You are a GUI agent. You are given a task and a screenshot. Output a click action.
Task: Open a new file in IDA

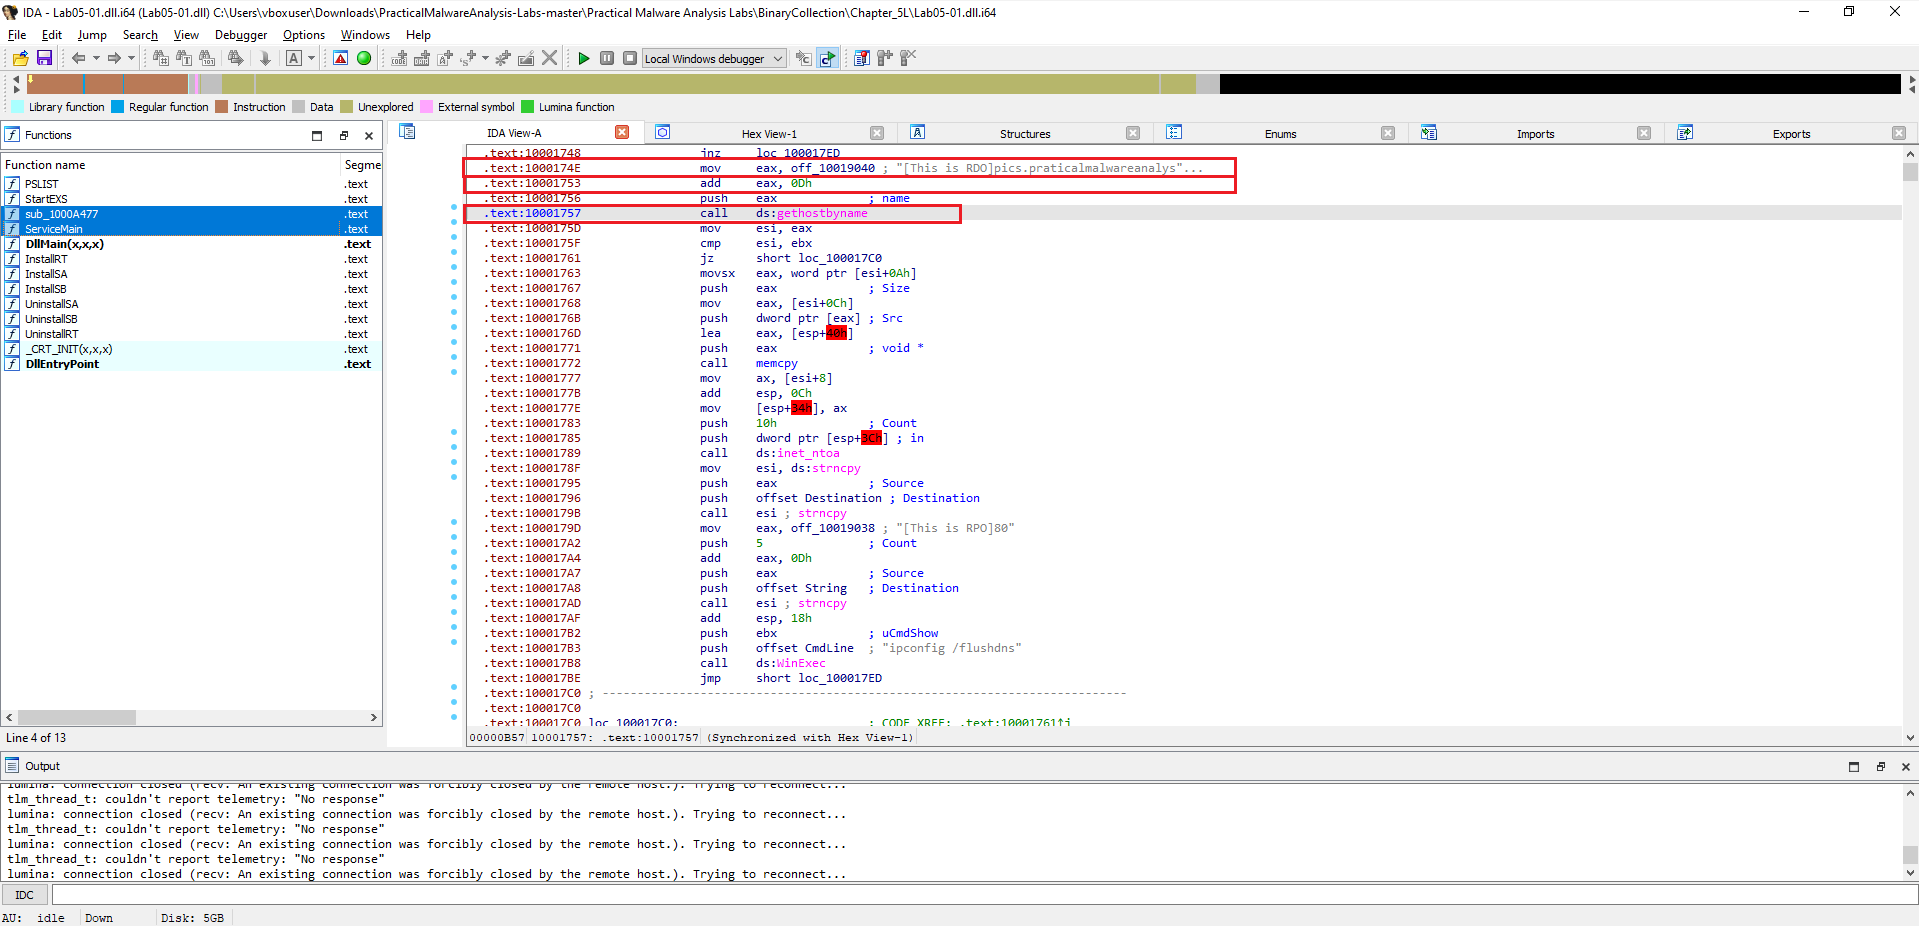pyautogui.click(x=18, y=58)
